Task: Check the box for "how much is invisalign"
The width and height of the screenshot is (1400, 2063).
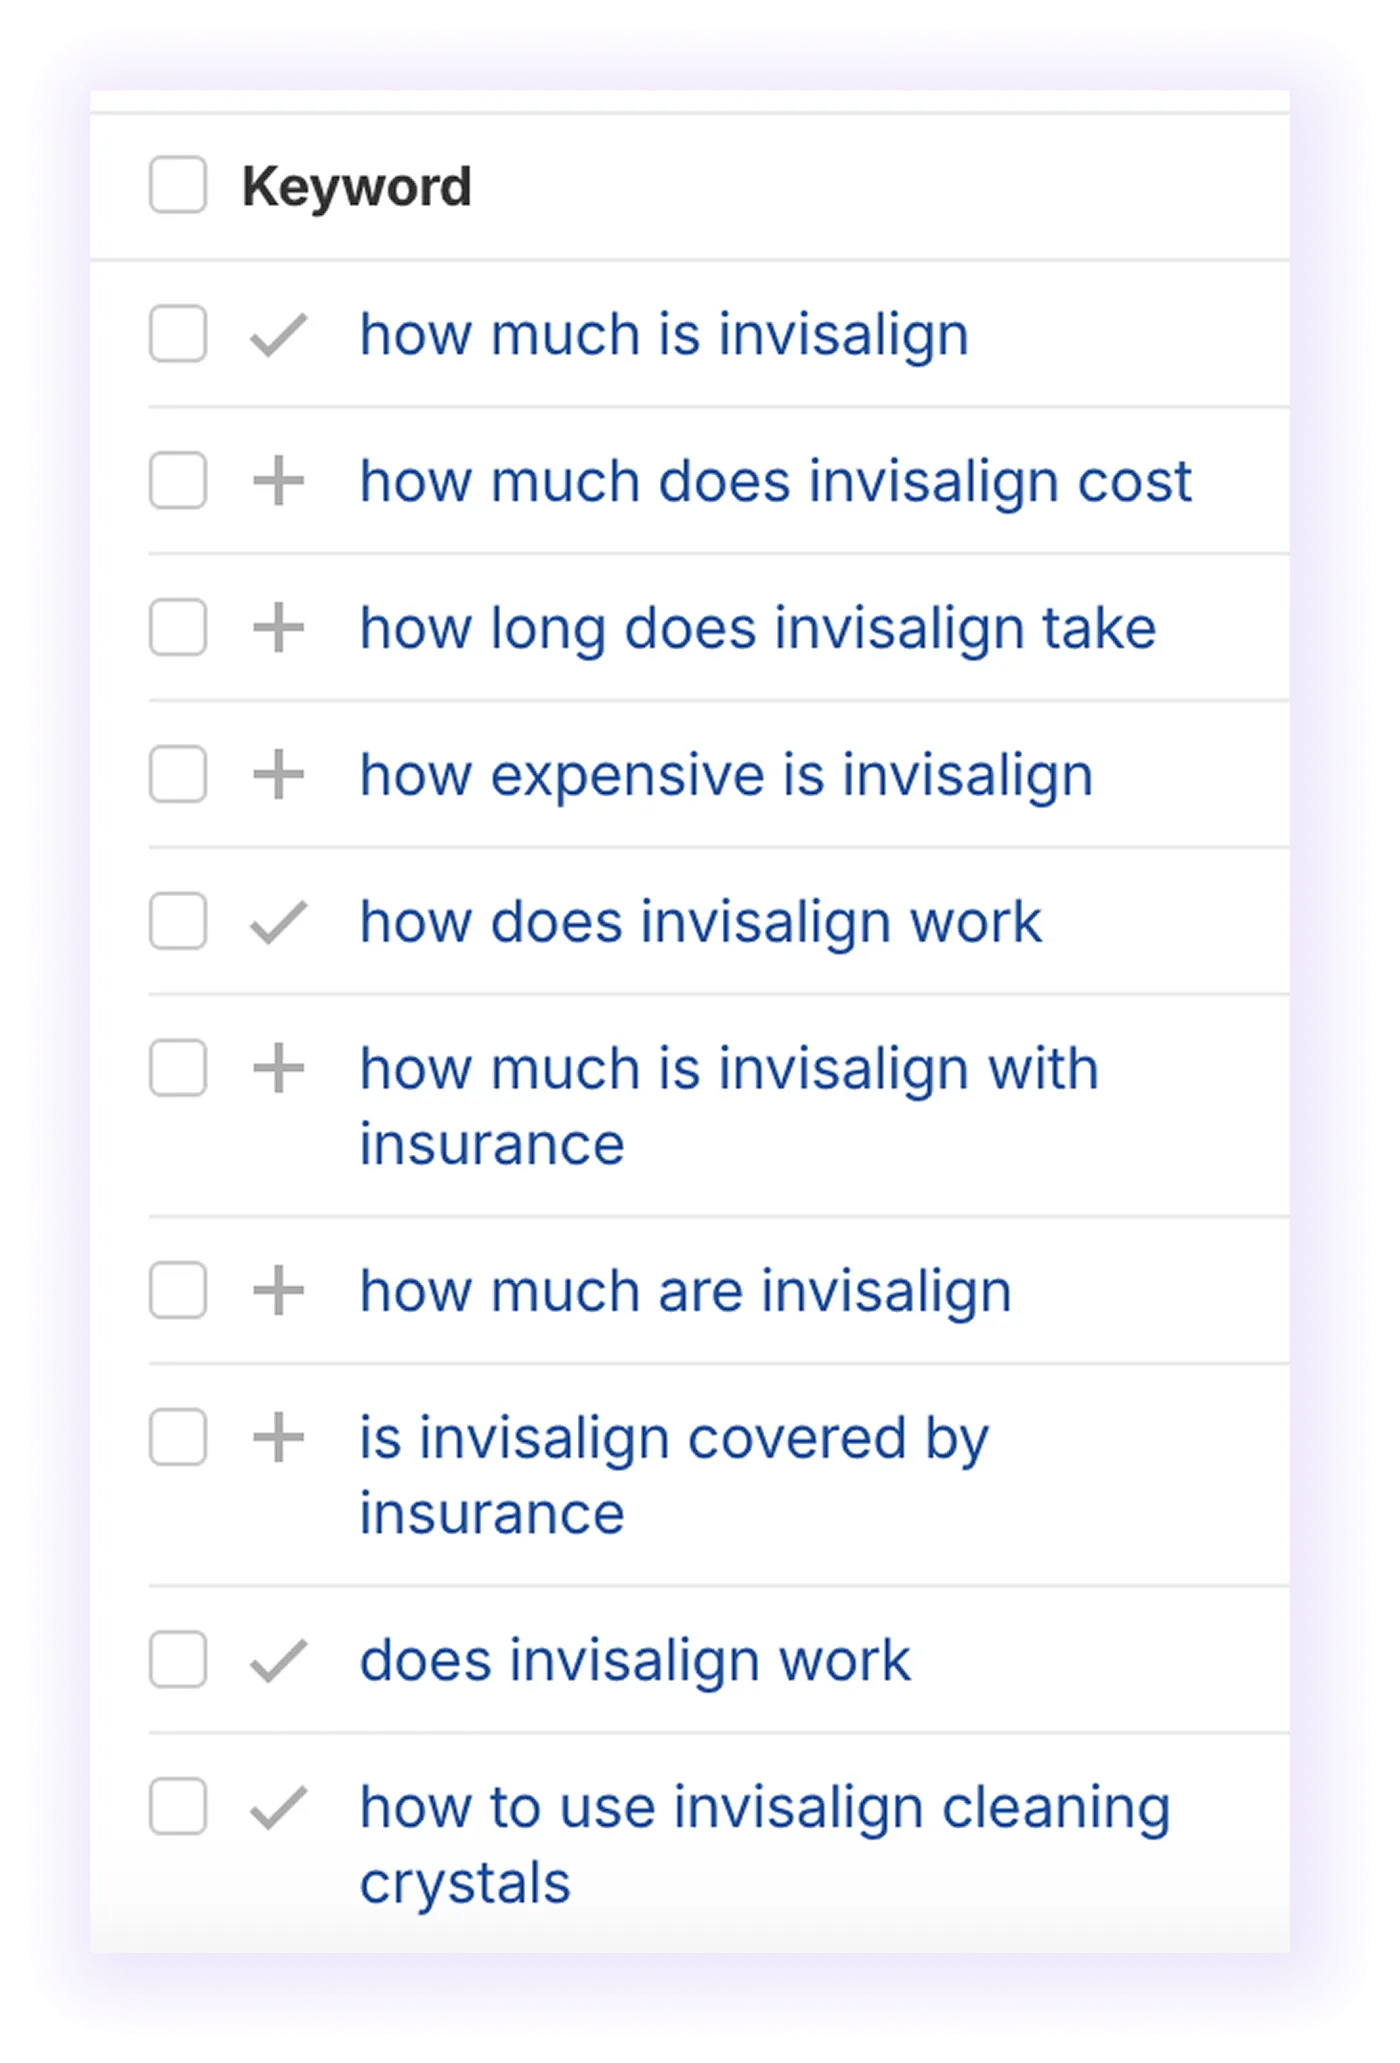Action: (x=177, y=335)
